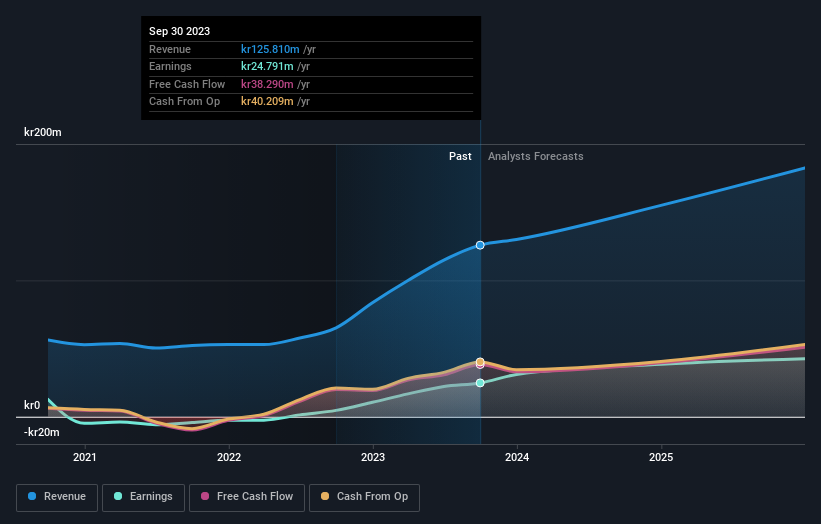Image resolution: width=821 pixels, height=524 pixels.
Task: Click the Free Cash Flow label in tooltip
Action: pyautogui.click(x=187, y=84)
